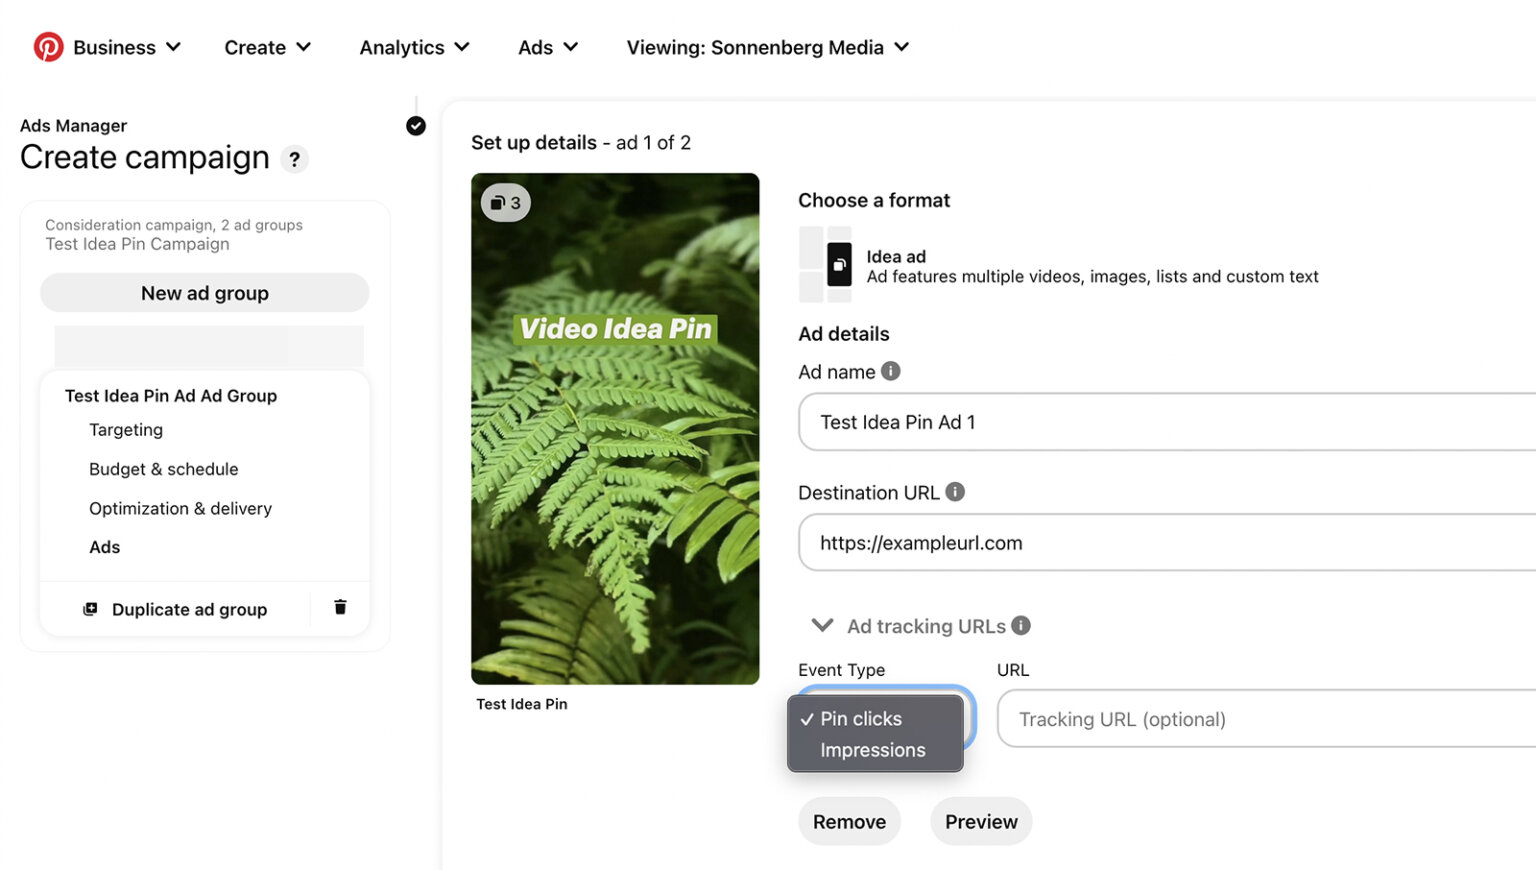Click the Ad name info icon

tap(890, 371)
